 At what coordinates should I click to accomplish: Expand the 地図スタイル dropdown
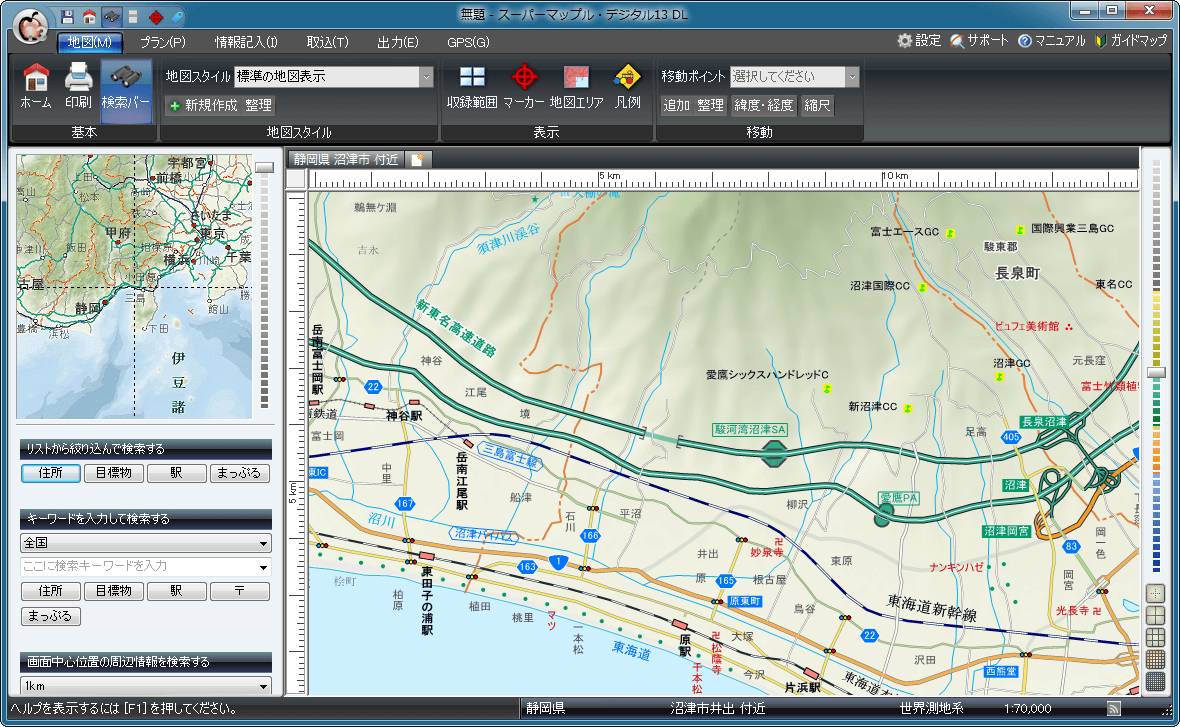click(426, 77)
